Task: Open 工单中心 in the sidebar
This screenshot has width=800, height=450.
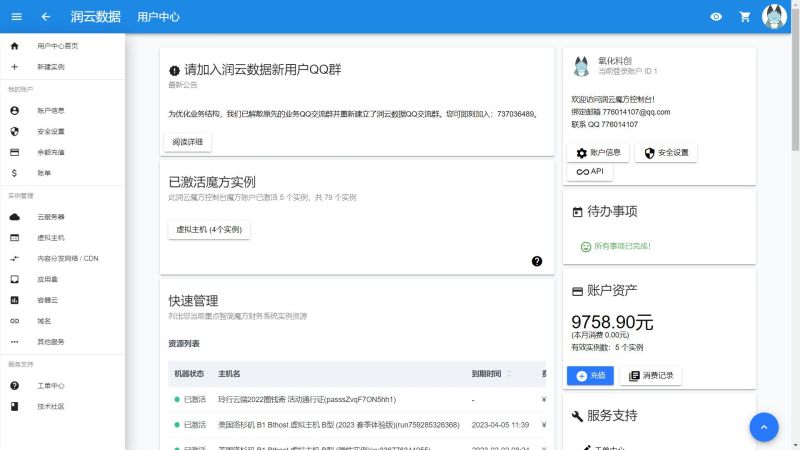Action: (x=62, y=386)
